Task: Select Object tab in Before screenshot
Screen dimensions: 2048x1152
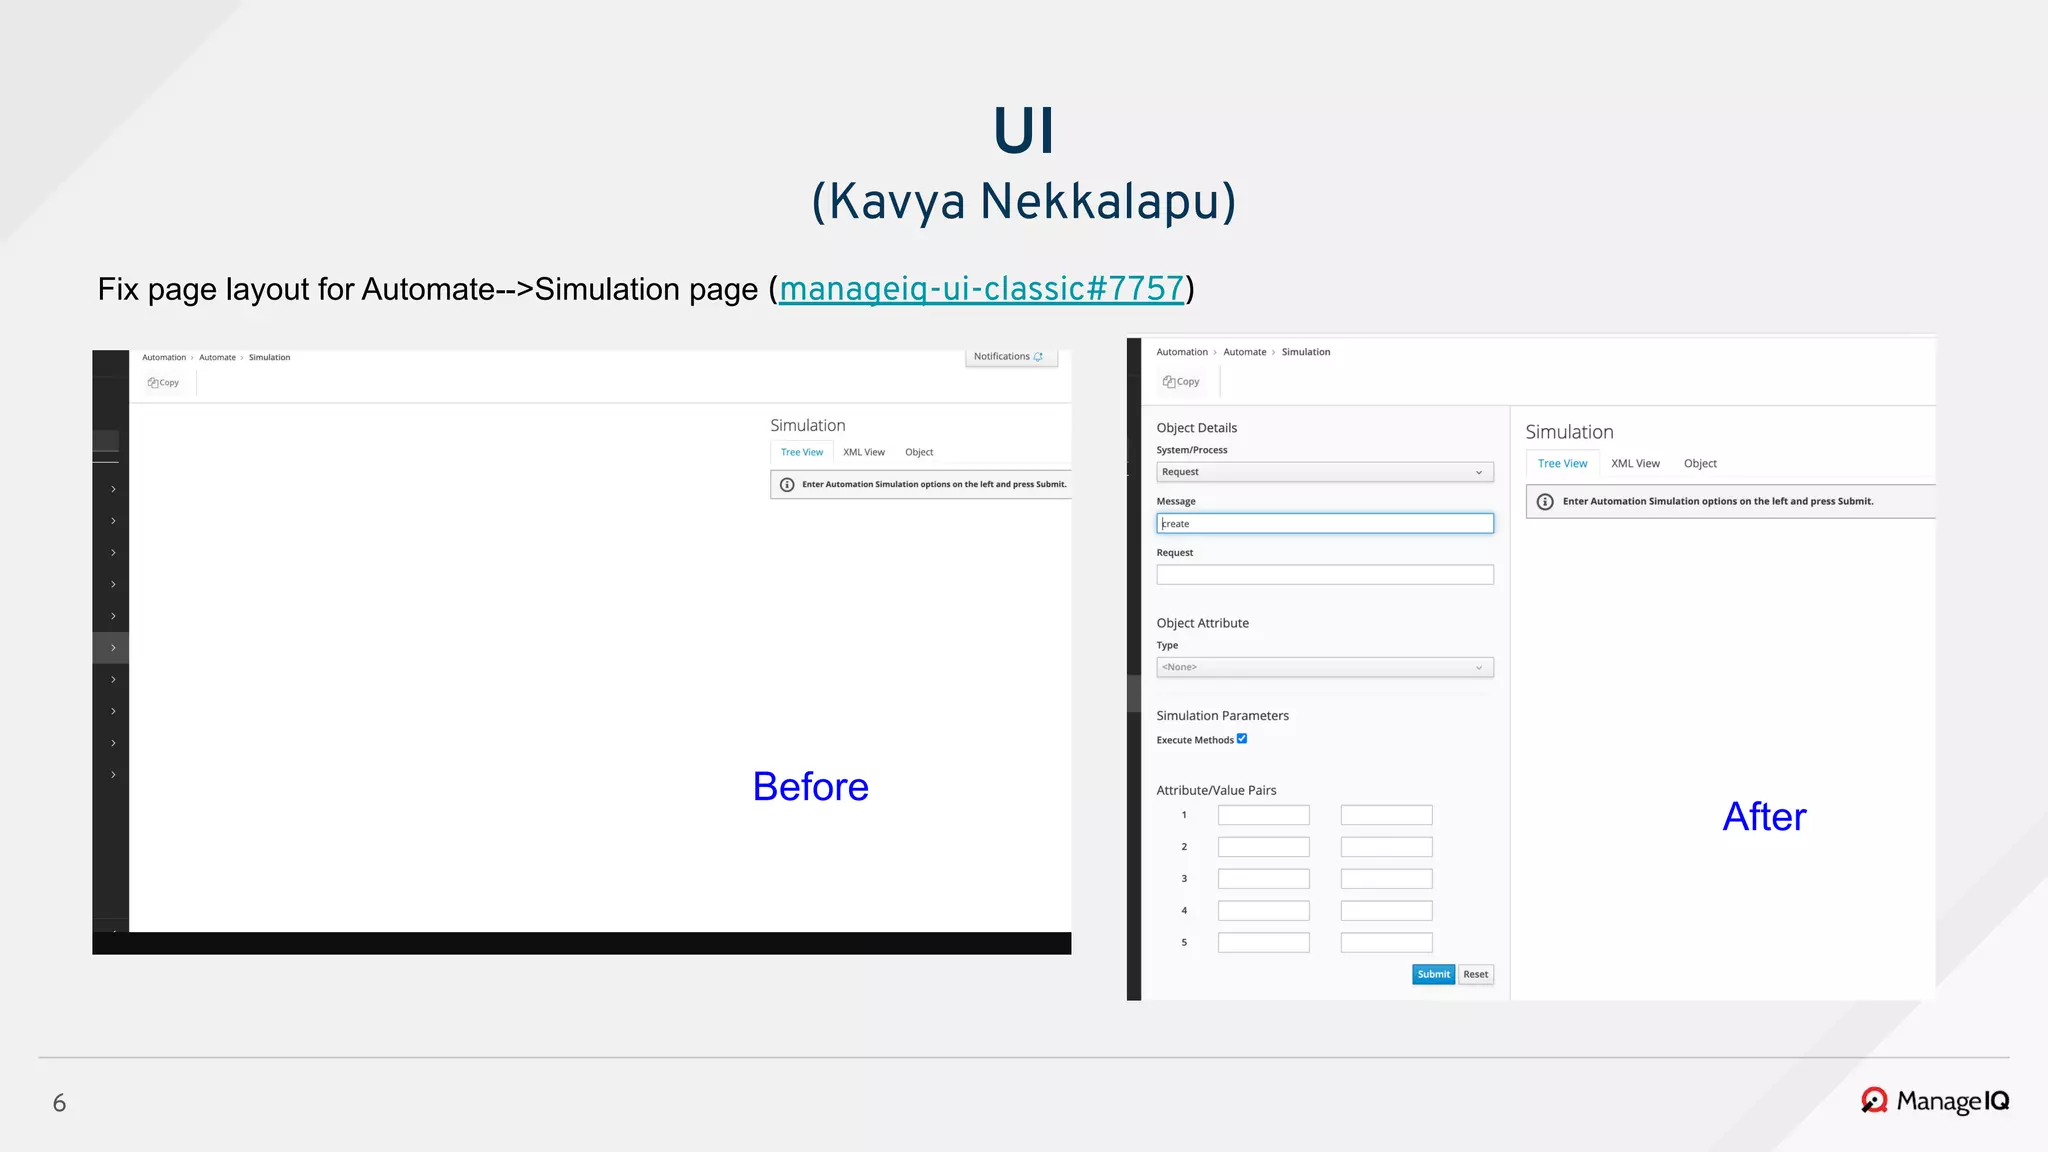Action: pyautogui.click(x=919, y=453)
